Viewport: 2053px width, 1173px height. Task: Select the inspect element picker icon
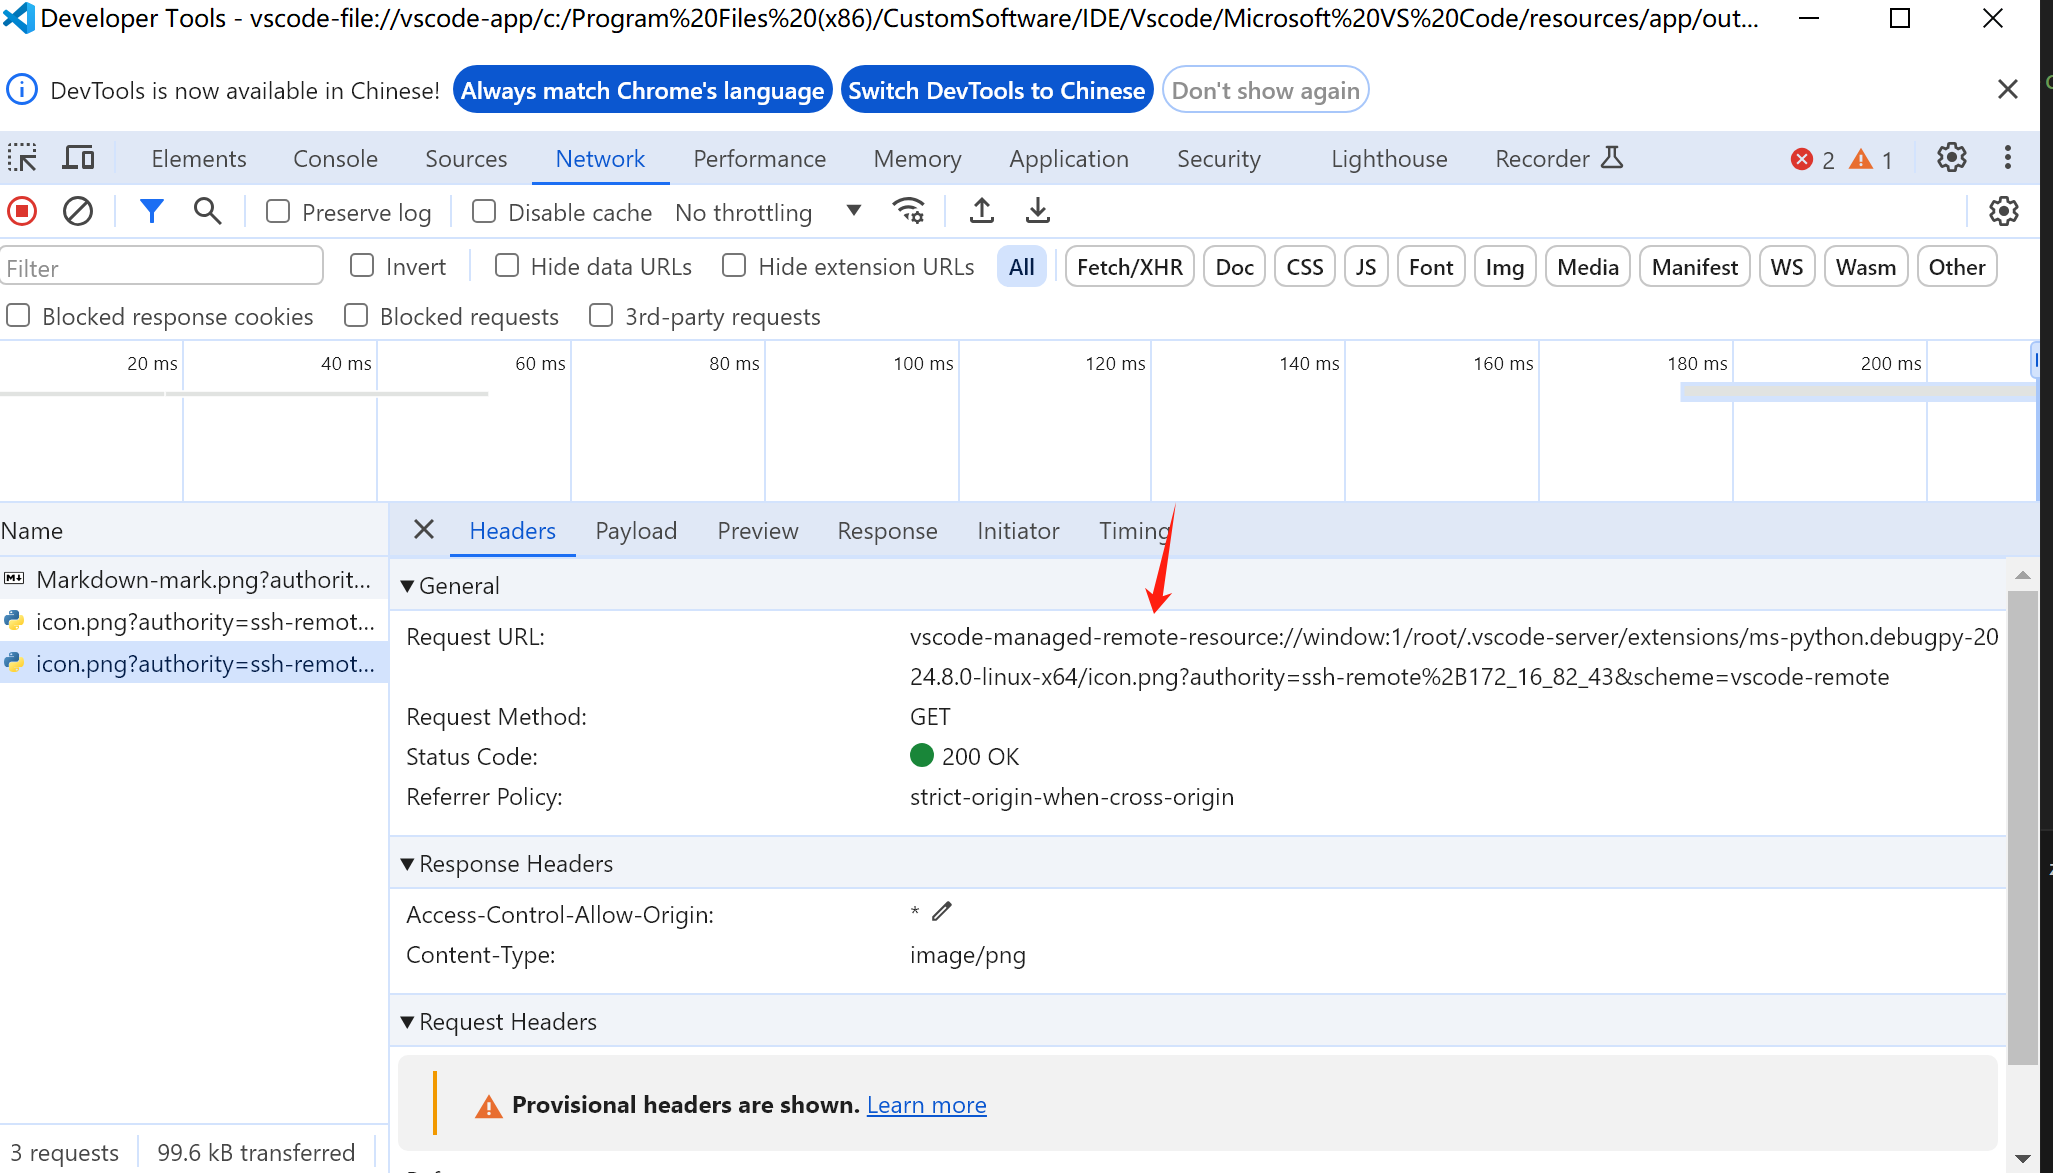click(x=22, y=158)
